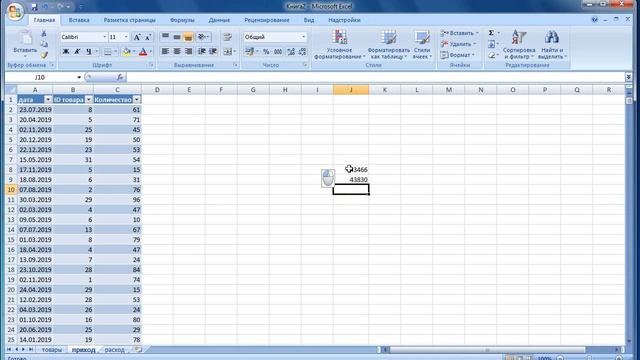Toggle center text alignment

177,51
